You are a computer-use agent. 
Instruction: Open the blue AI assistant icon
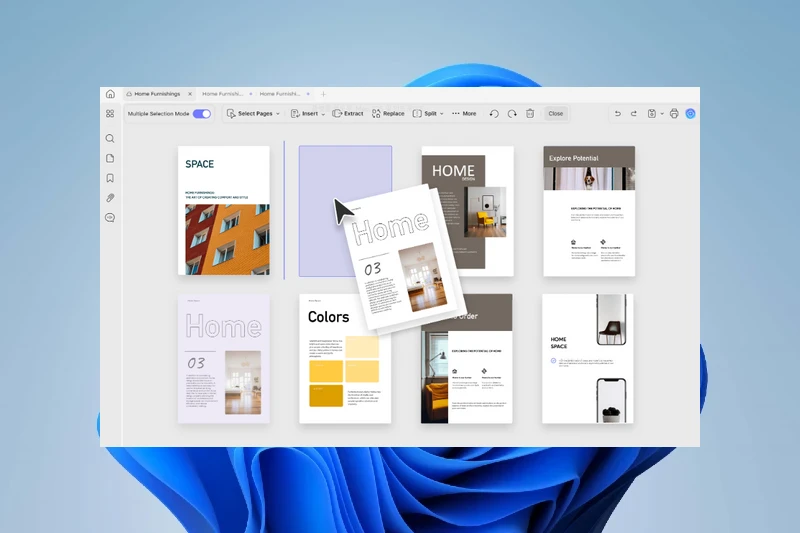point(690,114)
